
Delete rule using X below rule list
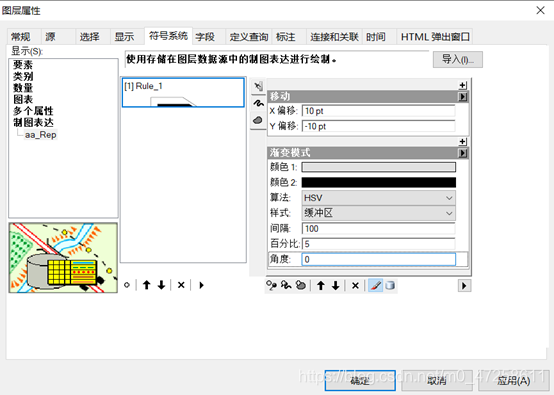coord(181,285)
